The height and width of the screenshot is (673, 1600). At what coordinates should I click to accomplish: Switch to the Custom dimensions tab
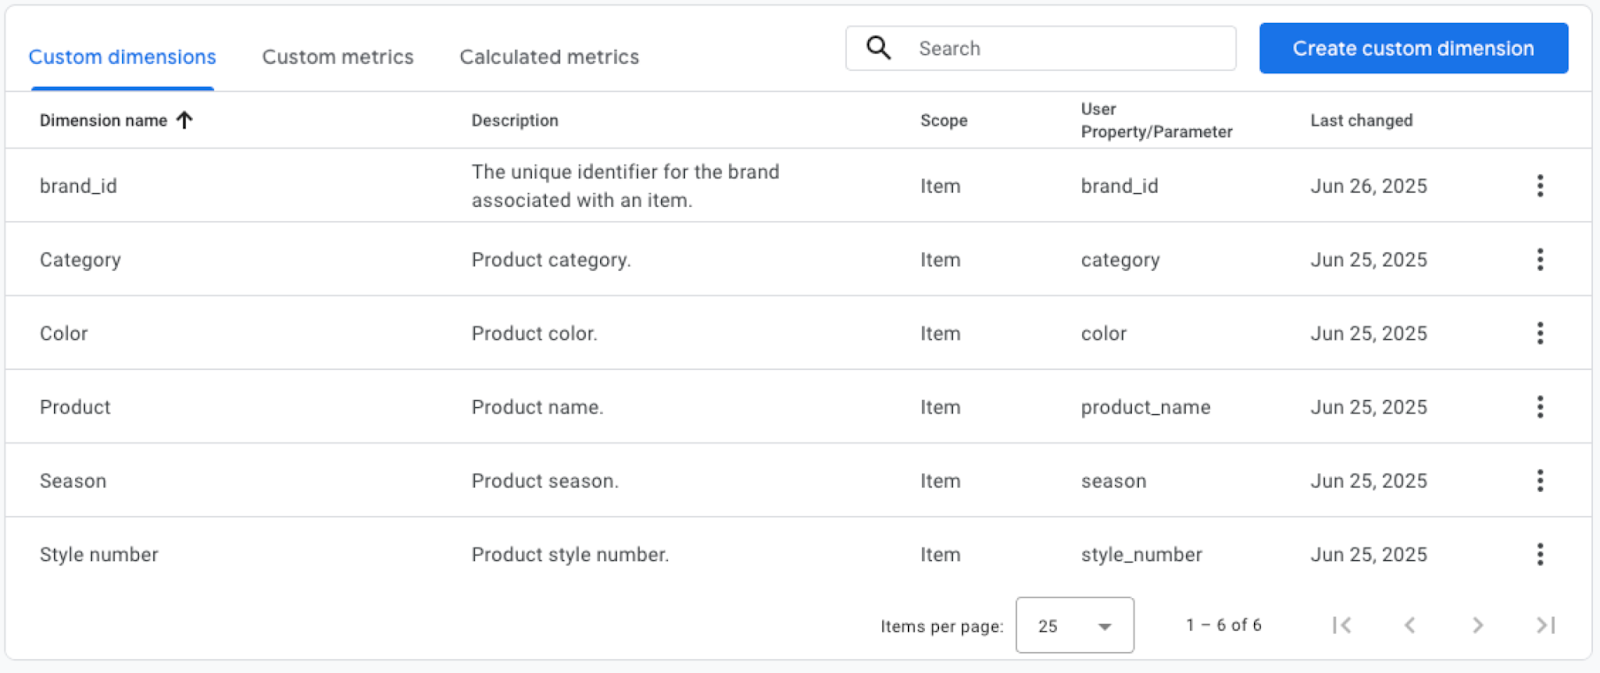coord(122,57)
